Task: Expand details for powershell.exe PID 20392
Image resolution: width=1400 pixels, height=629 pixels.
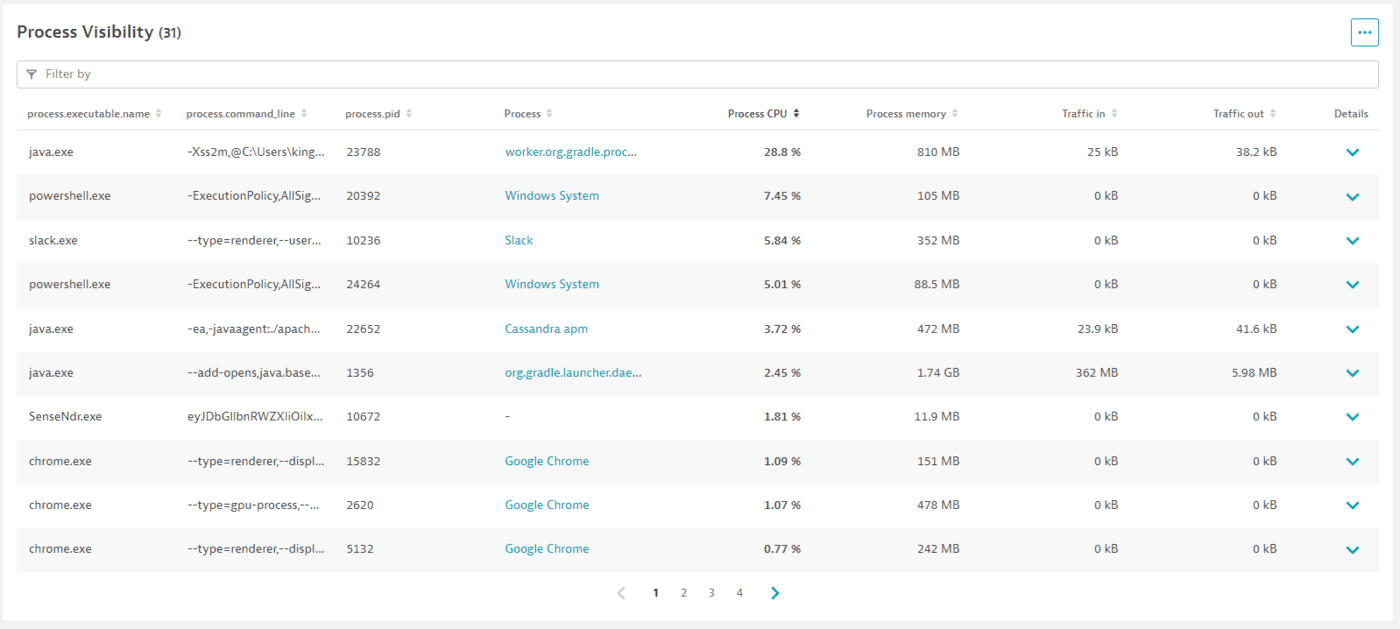Action: [1352, 196]
